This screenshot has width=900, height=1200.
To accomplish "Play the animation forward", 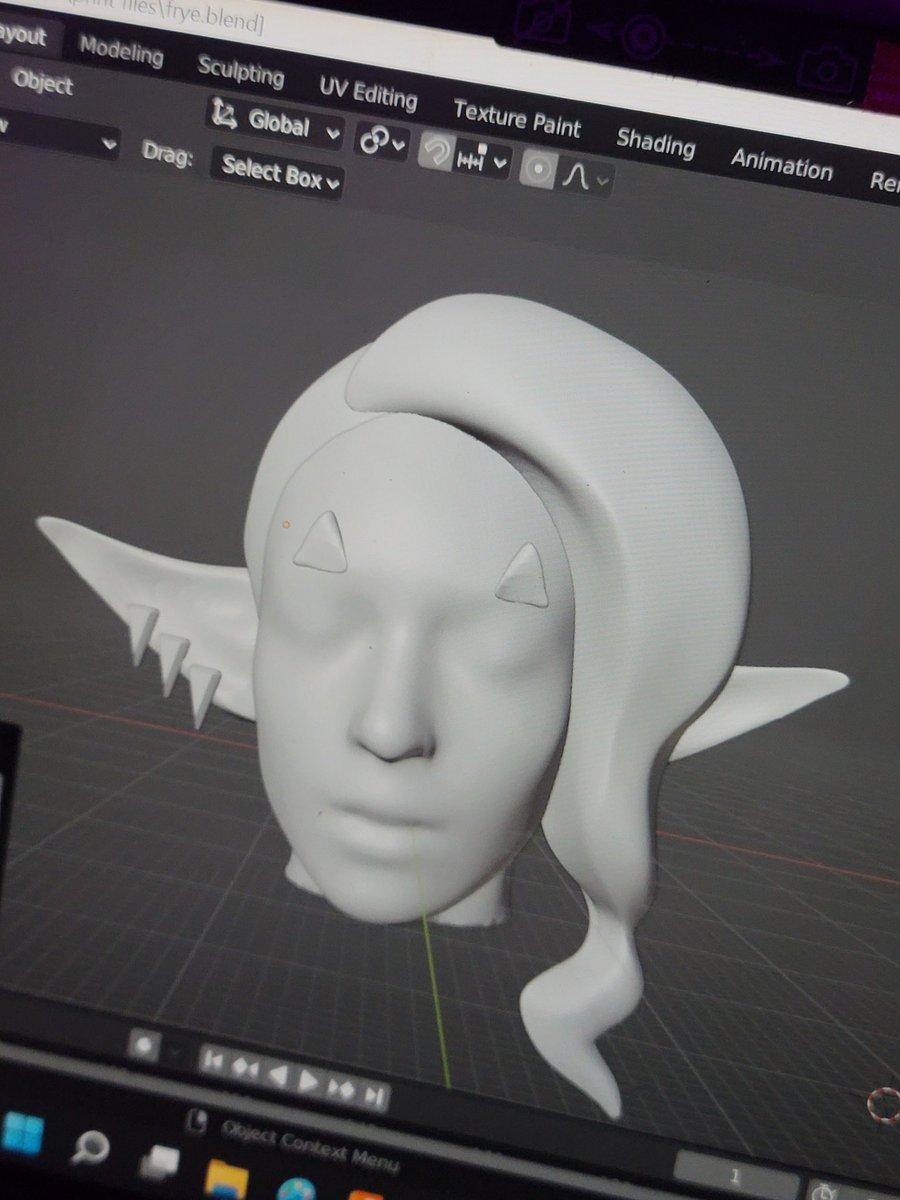I will tap(309, 1082).
